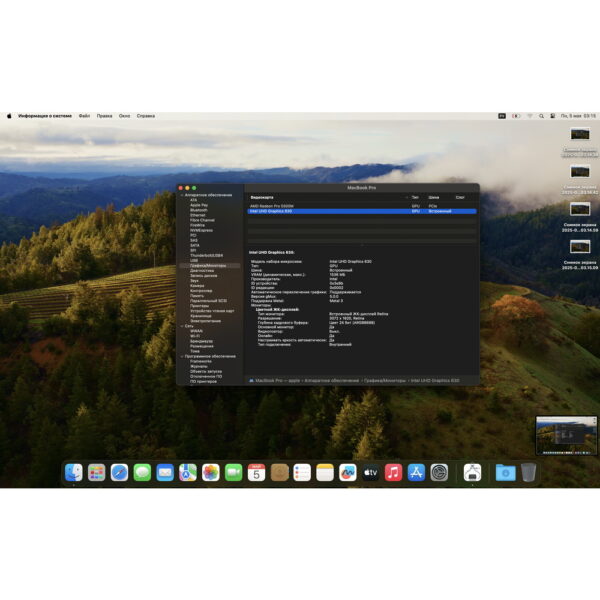Open System Settings gear in Dock
Viewport: 600px width, 600px height.
439,472
